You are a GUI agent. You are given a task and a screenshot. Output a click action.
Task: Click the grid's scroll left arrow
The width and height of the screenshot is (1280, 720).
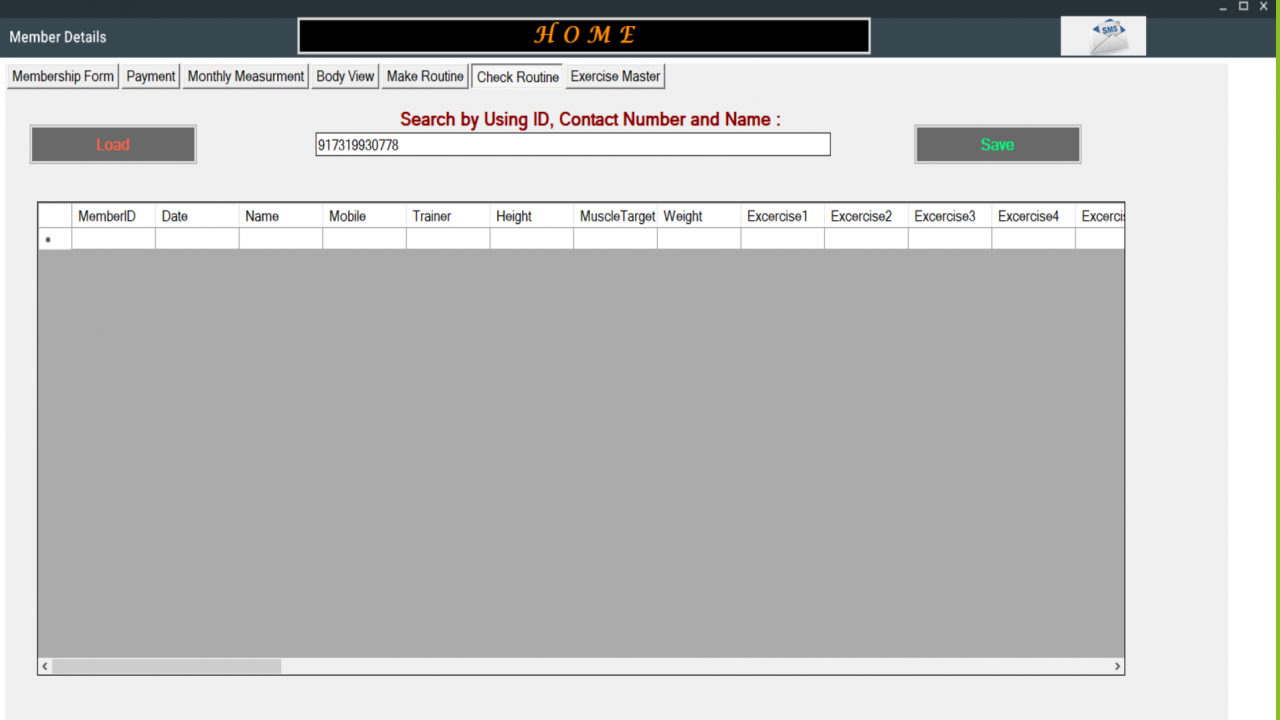click(x=45, y=666)
